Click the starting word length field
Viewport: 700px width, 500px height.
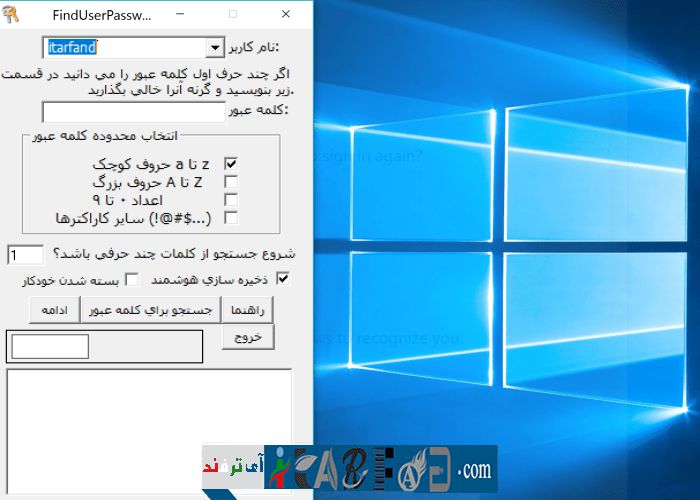tap(25, 255)
